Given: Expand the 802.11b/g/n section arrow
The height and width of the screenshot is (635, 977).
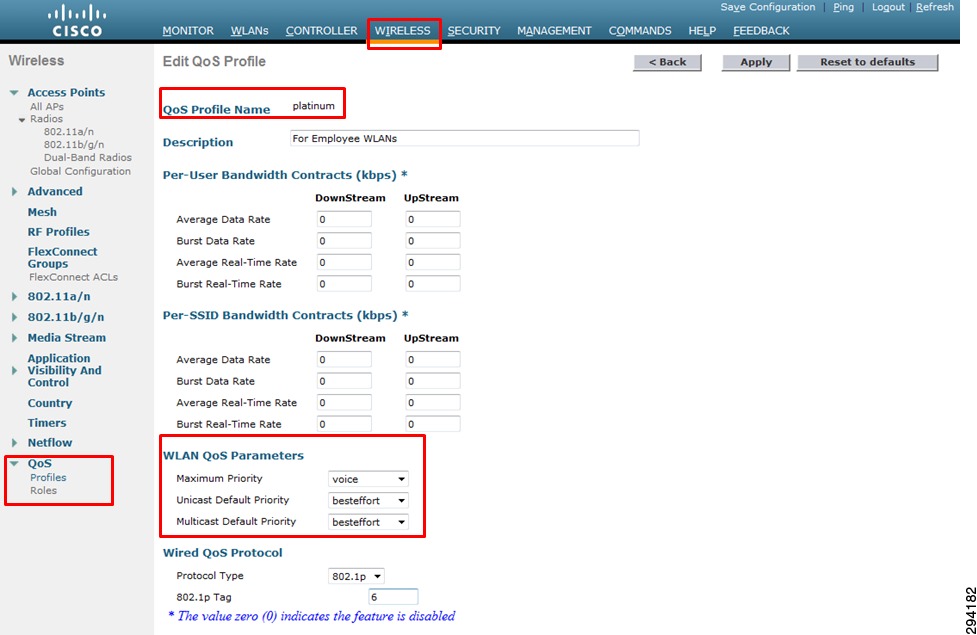Looking at the screenshot, I should pyautogui.click(x=14, y=317).
